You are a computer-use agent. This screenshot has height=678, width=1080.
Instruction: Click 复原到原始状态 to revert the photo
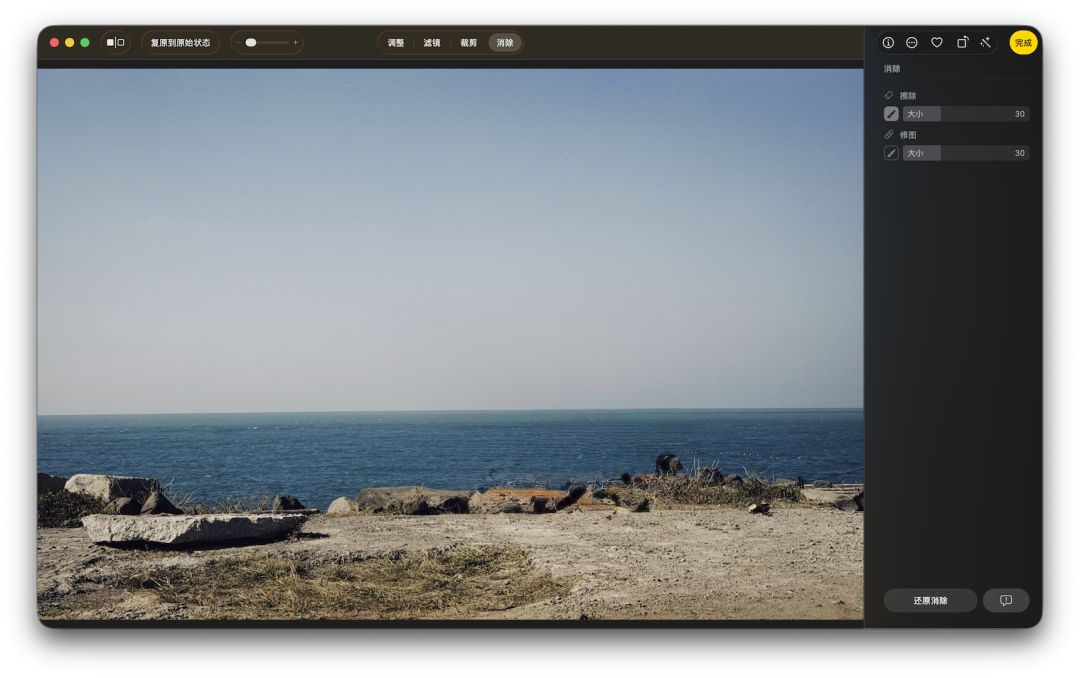pyautogui.click(x=180, y=43)
